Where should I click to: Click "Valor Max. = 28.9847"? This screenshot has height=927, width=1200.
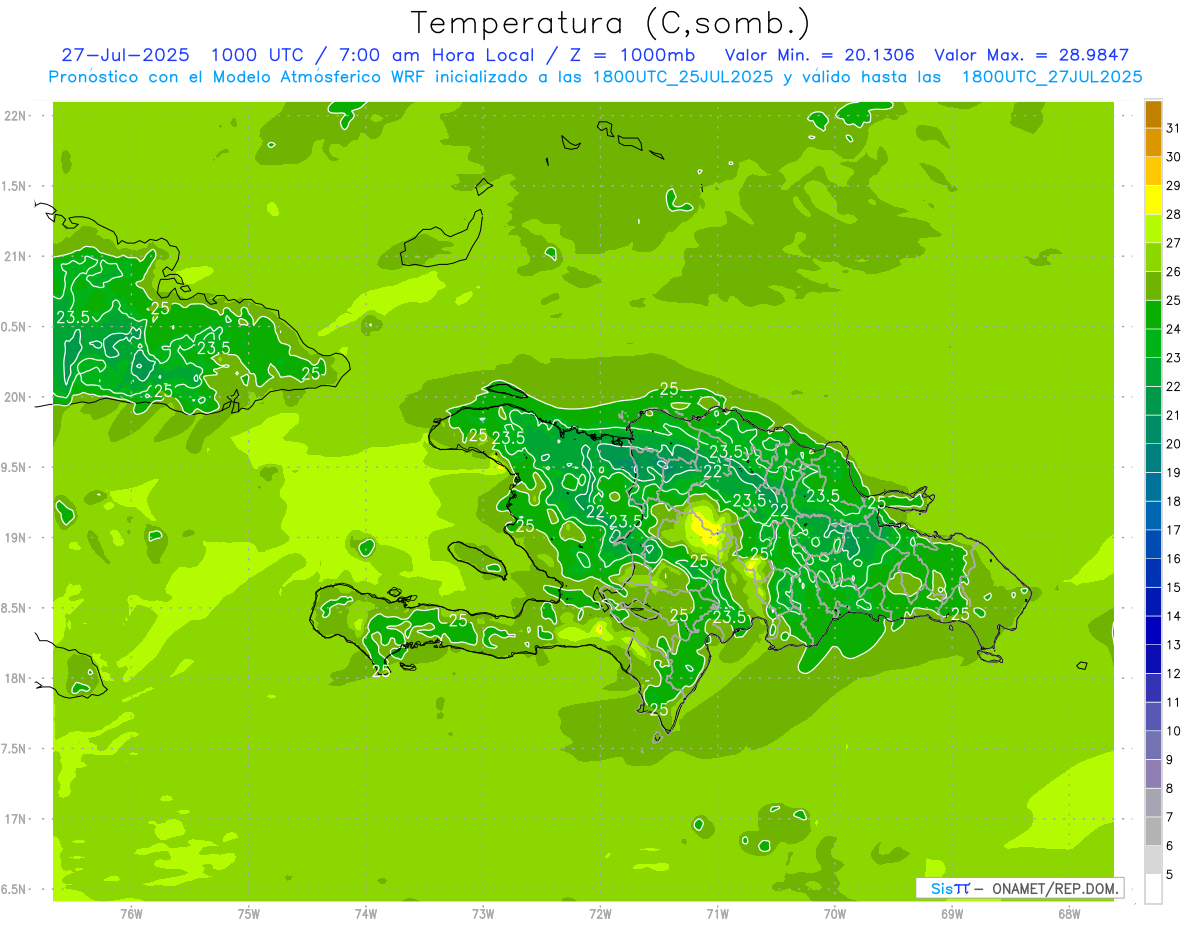pos(1031,55)
